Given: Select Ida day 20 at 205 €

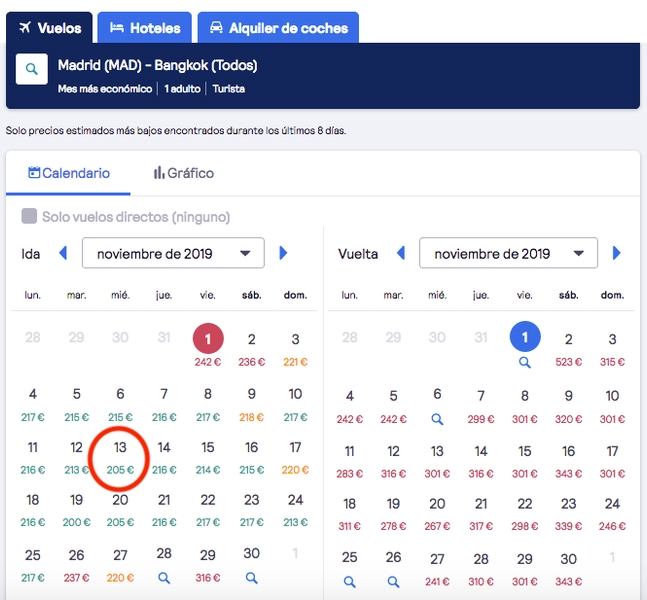Looking at the screenshot, I should click(120, 510).
